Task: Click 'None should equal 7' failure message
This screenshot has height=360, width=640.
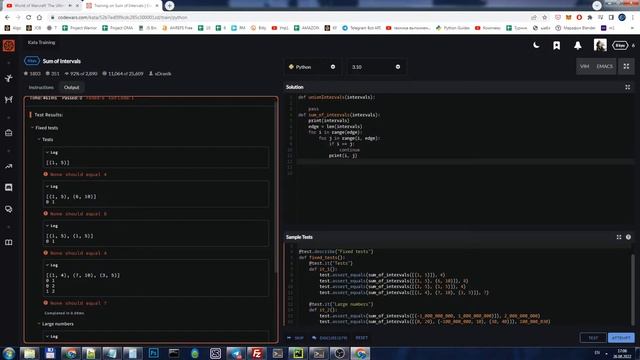Action: 78,303
